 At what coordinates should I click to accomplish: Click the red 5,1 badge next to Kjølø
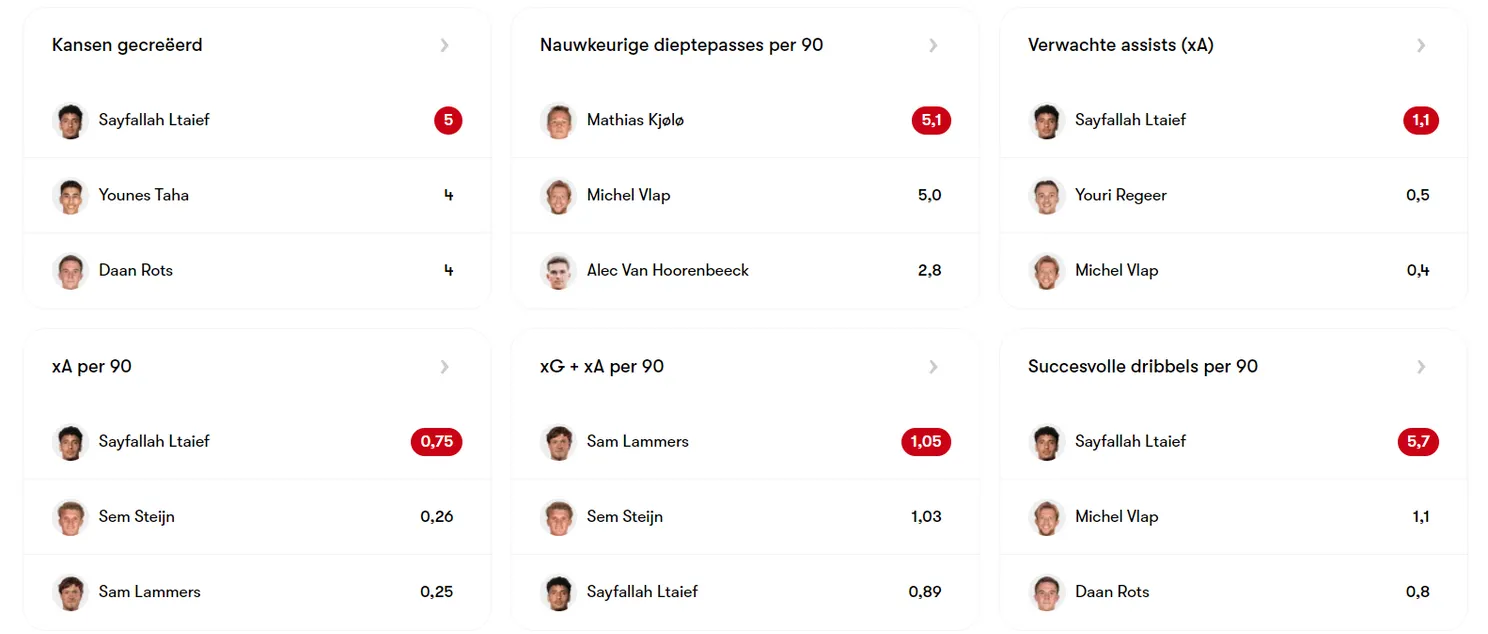point(931,120)
